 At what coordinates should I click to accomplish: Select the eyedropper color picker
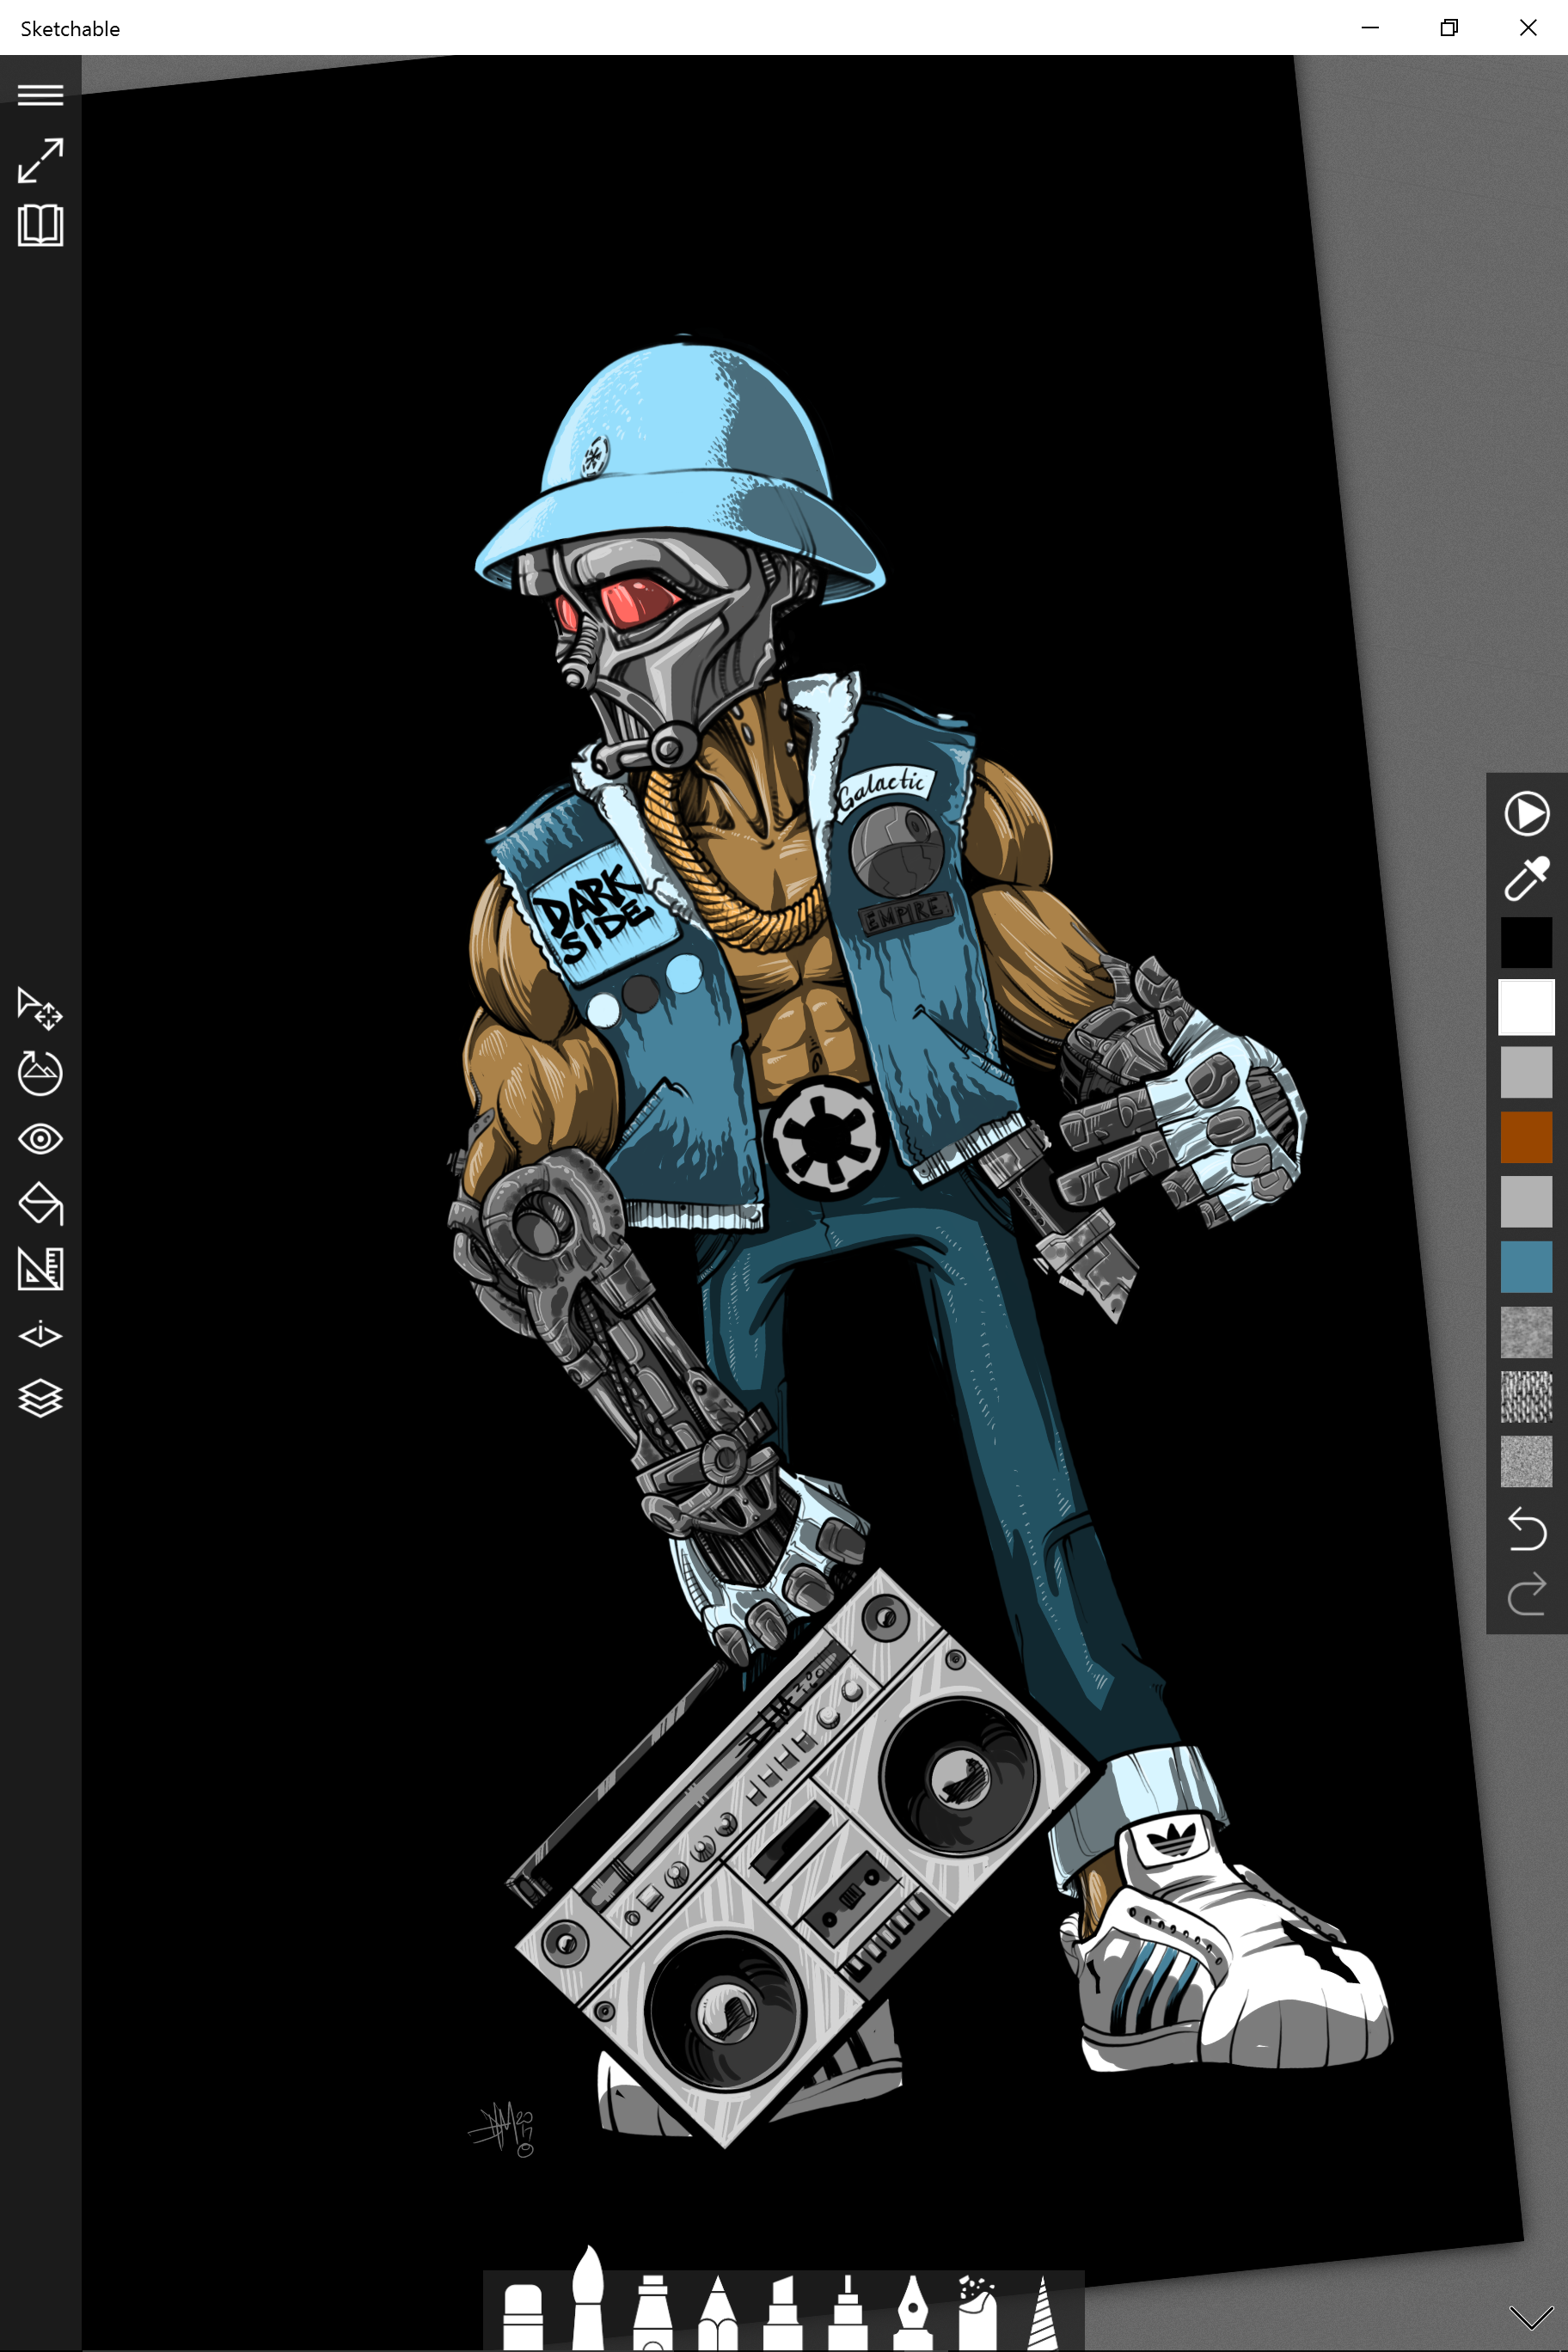pos(1526,878)
